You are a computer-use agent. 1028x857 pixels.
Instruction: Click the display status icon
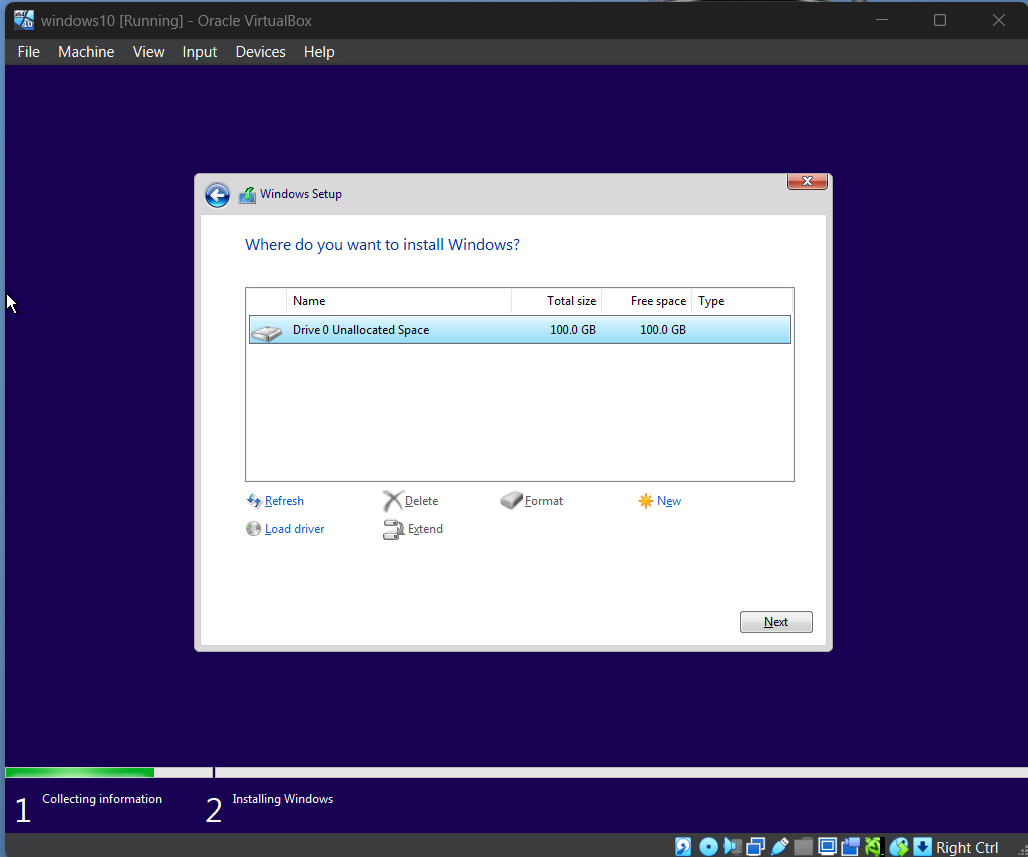pyautogui.click(x=827, y=847)
